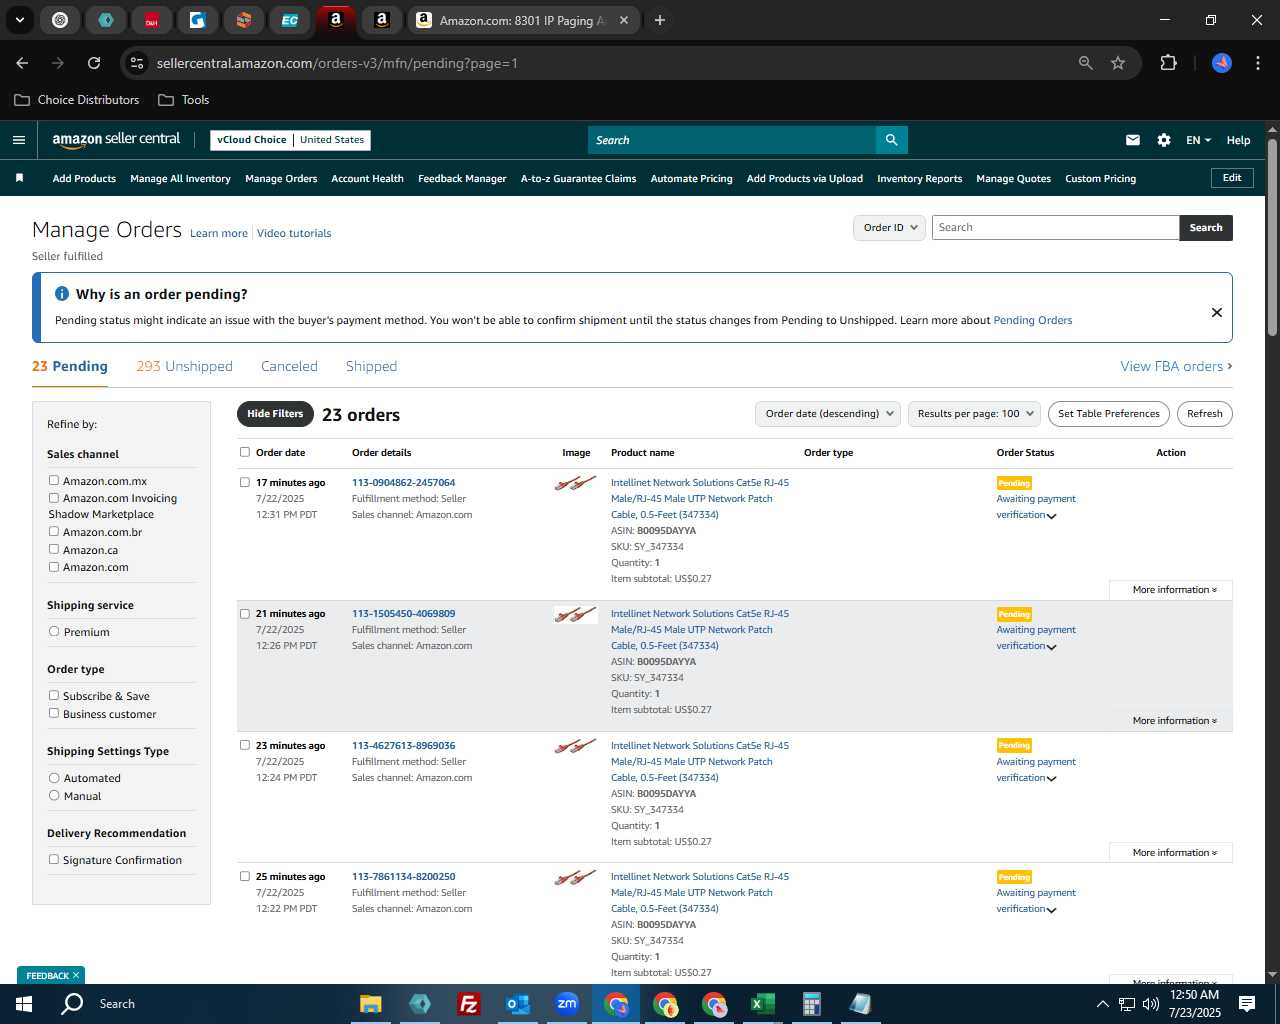The image size is (1280, 1024).
Task: Open Excel from the taskbar
Action: pyautogui.click(x=763, y=1004)
